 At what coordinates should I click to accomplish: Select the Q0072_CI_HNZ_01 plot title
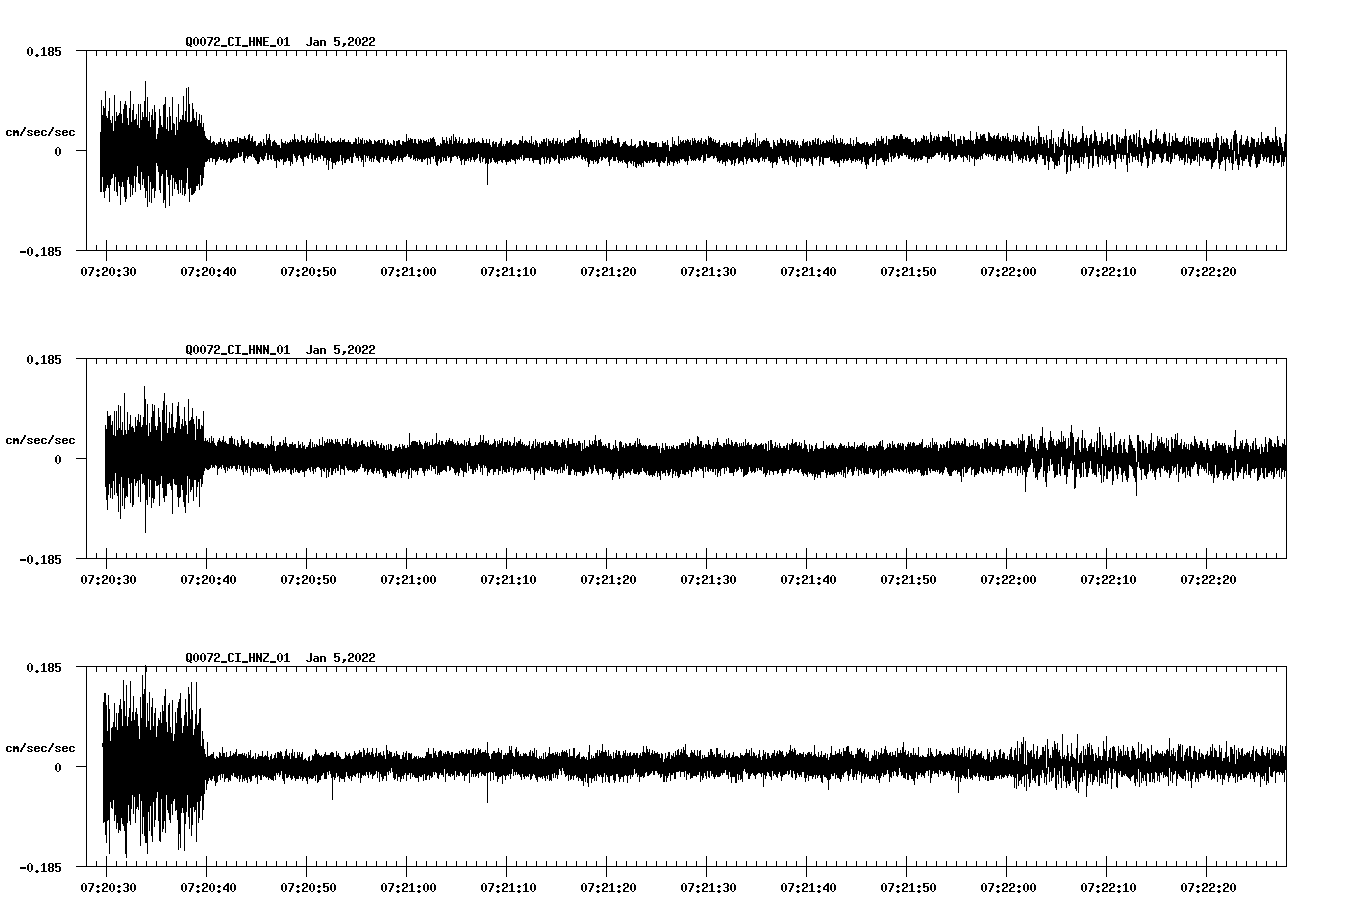coord(238,658)
